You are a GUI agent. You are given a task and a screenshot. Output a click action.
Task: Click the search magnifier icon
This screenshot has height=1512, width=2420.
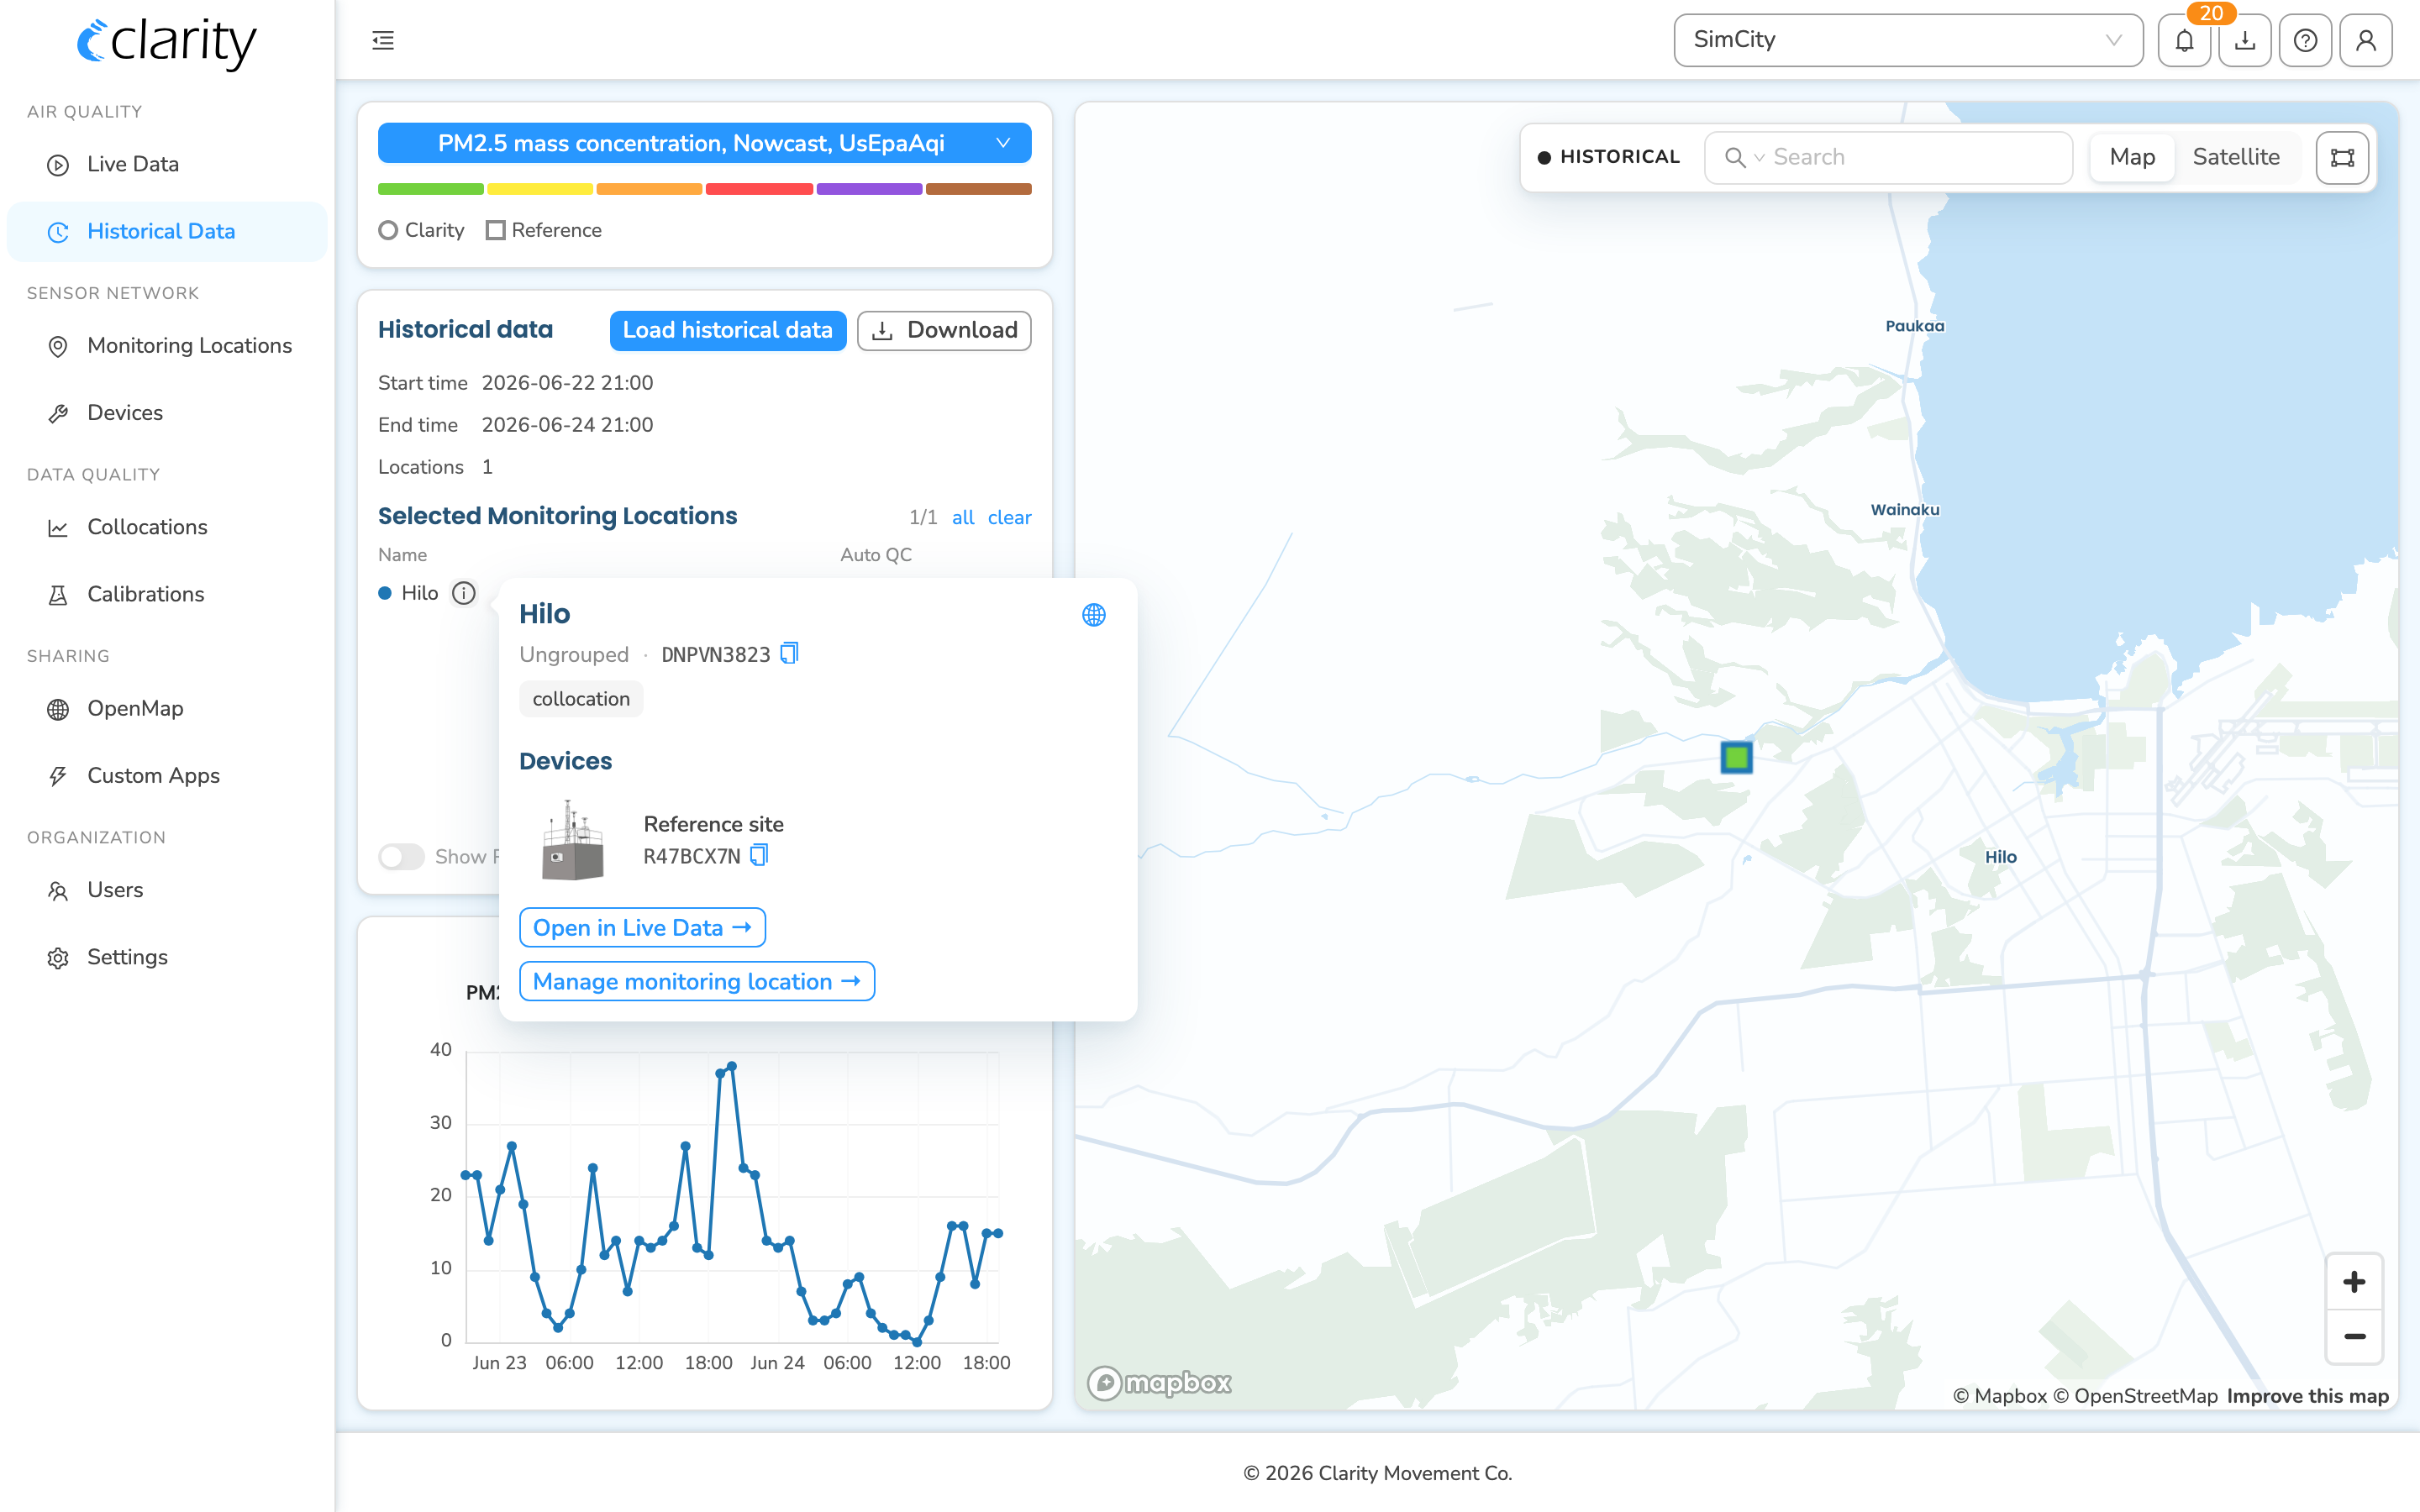(x=1735, y=157)
